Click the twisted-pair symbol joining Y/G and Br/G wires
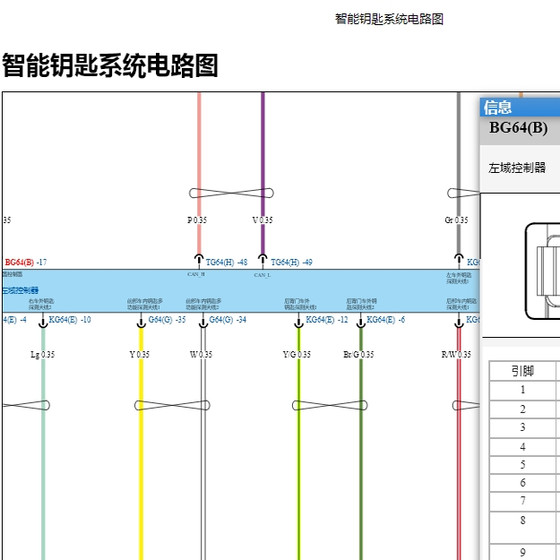The width and height of the screenshot is (560, 560). [x=330, y=405]
